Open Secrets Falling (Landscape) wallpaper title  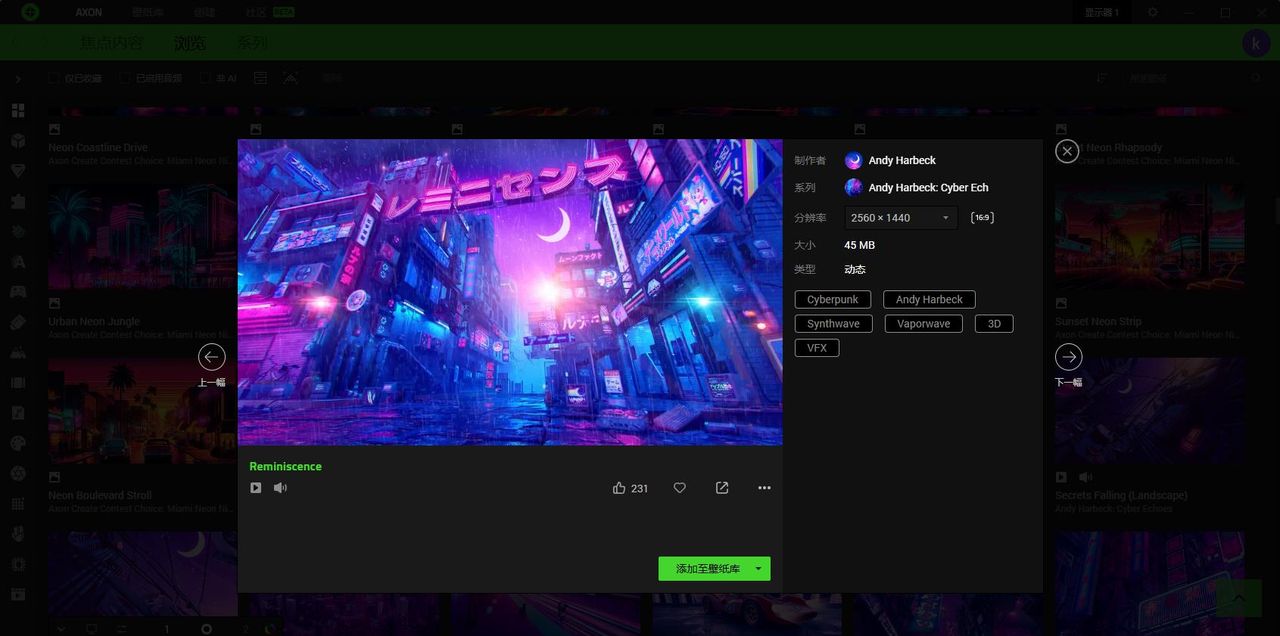pos(1121,496)
